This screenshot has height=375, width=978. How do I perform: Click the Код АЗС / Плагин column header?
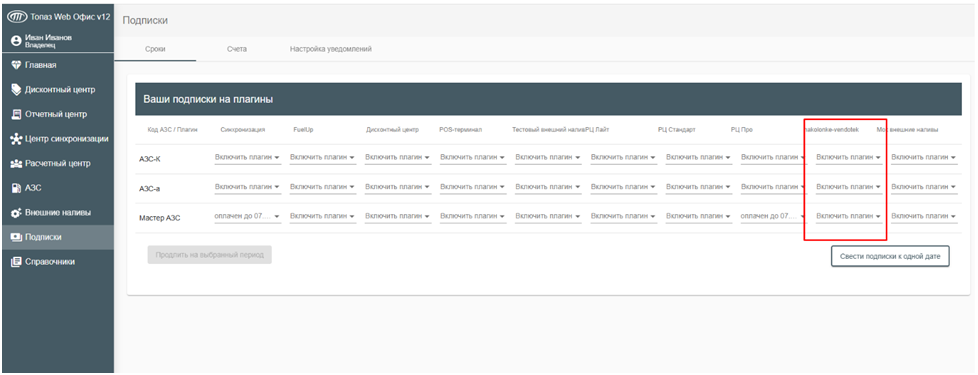(x=172, y=130)
